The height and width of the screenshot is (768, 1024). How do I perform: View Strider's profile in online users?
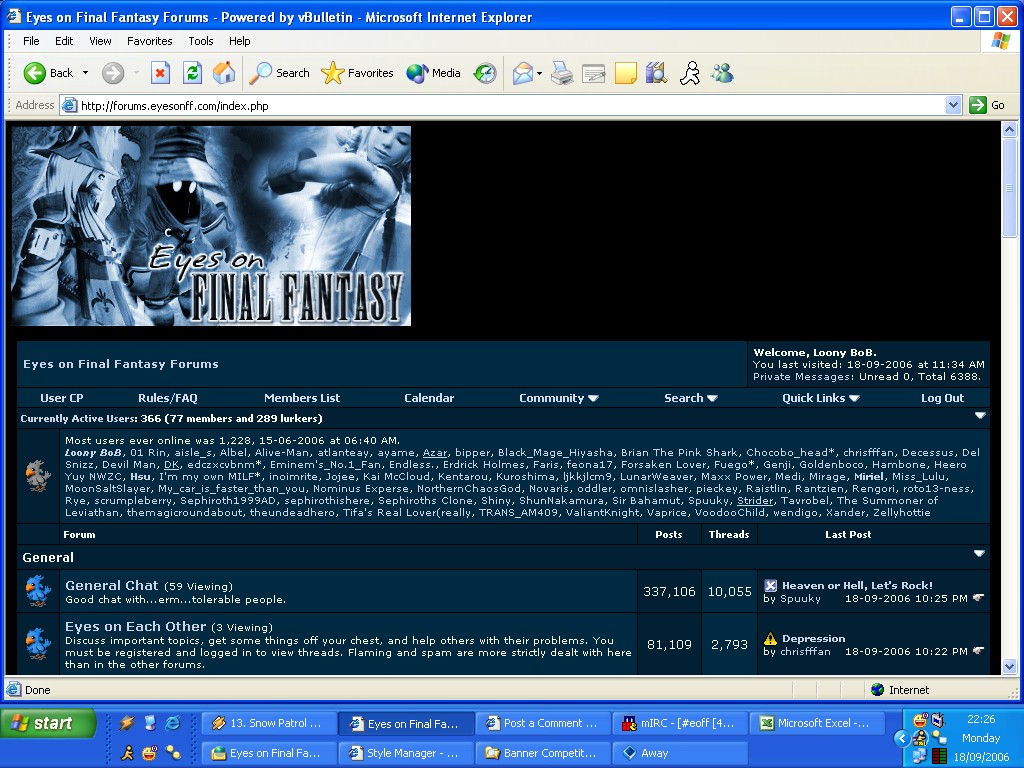pyautogui.click(x=755, y=500)
